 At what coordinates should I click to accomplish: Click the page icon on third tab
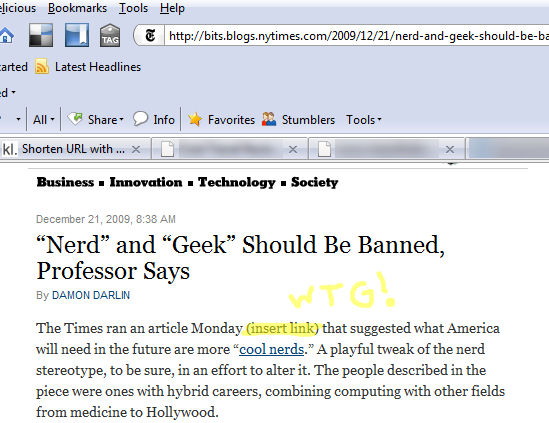[x=324, y=149]
